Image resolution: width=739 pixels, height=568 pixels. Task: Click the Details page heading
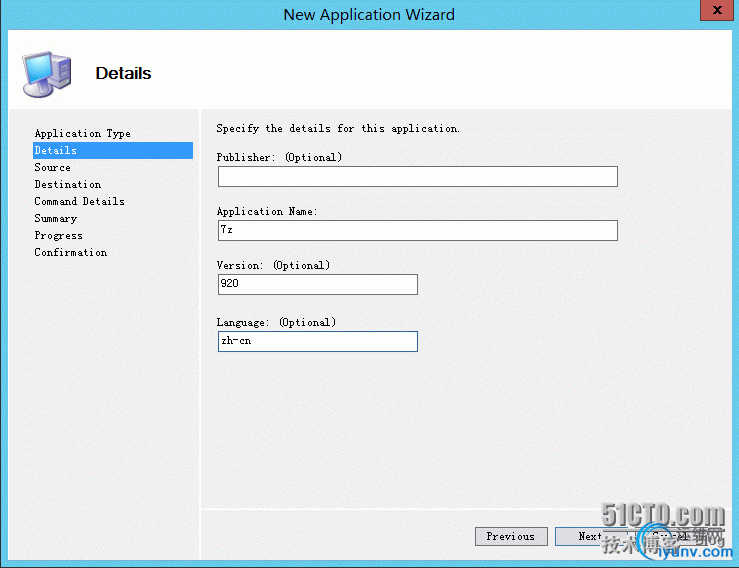pyautogui.click(x=123, y=74)
